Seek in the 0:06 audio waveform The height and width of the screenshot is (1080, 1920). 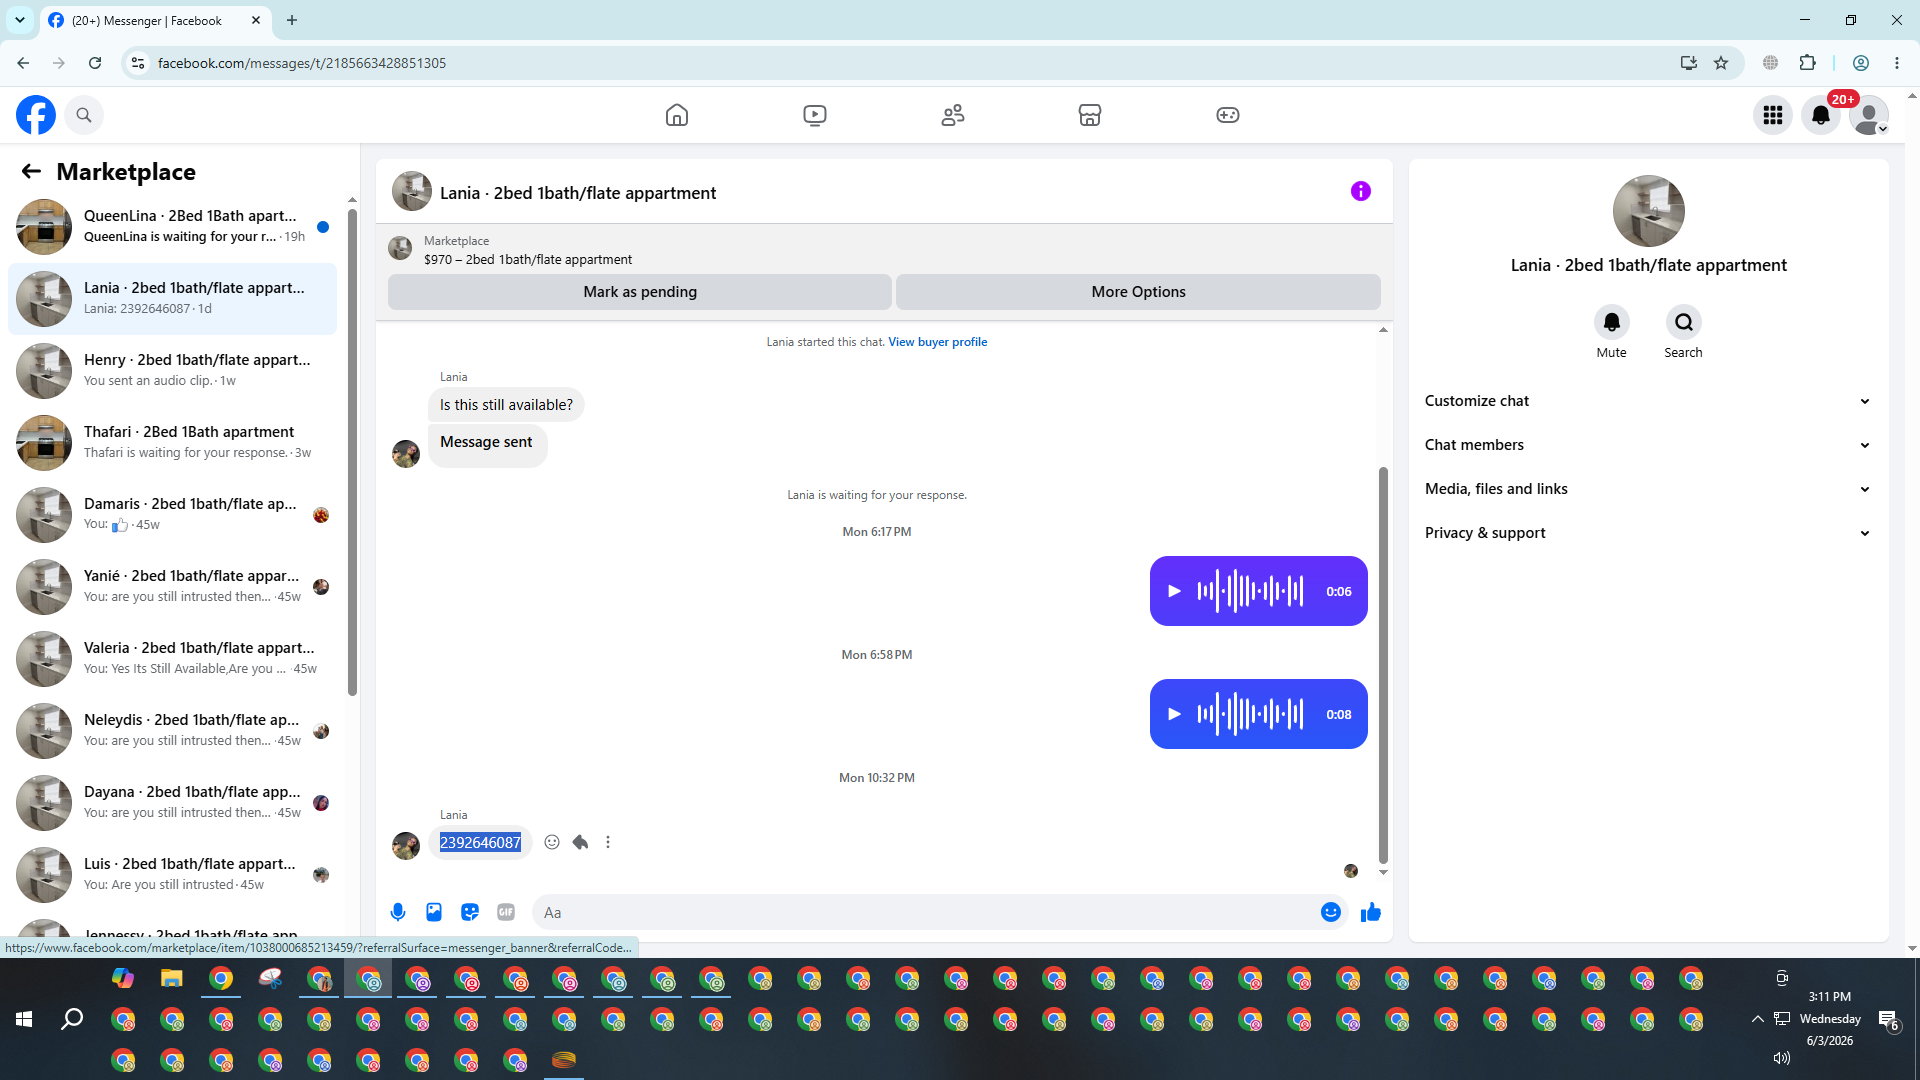pos(1250,591)
